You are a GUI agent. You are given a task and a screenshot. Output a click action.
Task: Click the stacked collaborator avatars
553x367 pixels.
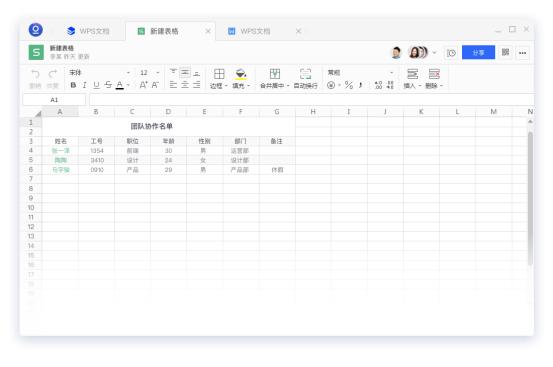coord(418,53)
